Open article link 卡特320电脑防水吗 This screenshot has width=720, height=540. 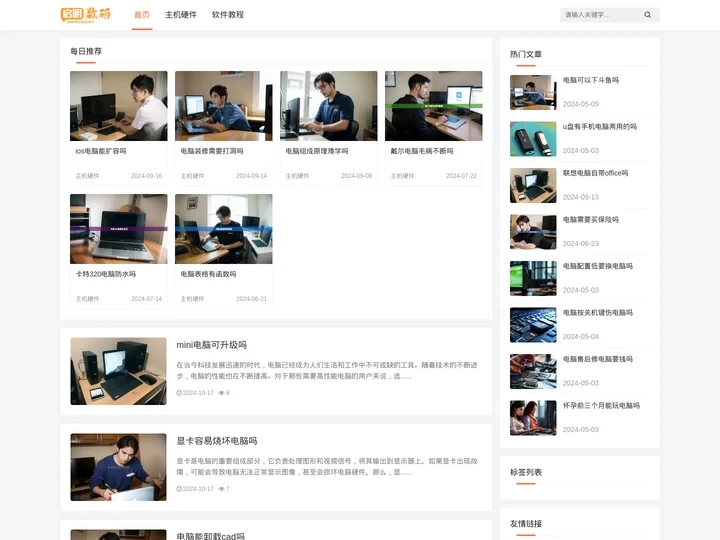(x=106, y=274)
